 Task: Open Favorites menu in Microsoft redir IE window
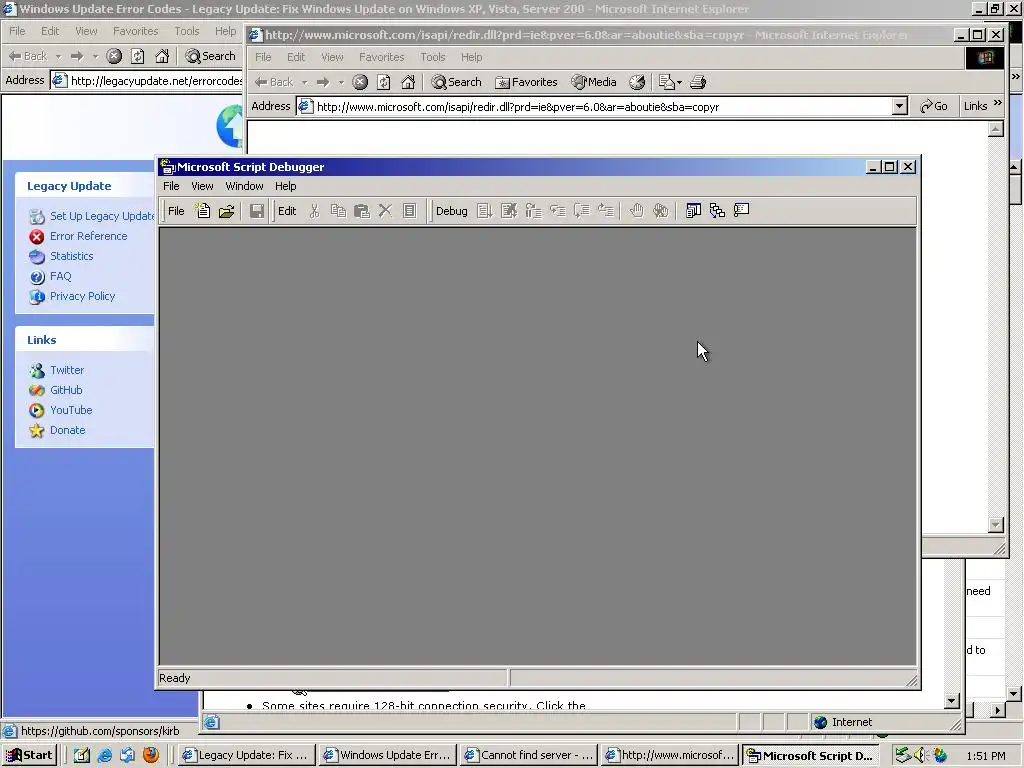381,57
